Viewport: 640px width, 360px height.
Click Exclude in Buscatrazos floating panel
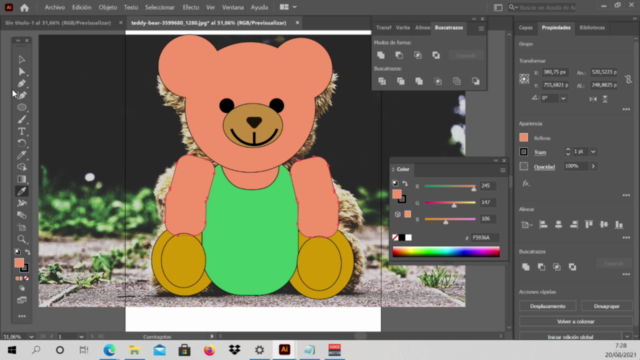pos(436,55)
